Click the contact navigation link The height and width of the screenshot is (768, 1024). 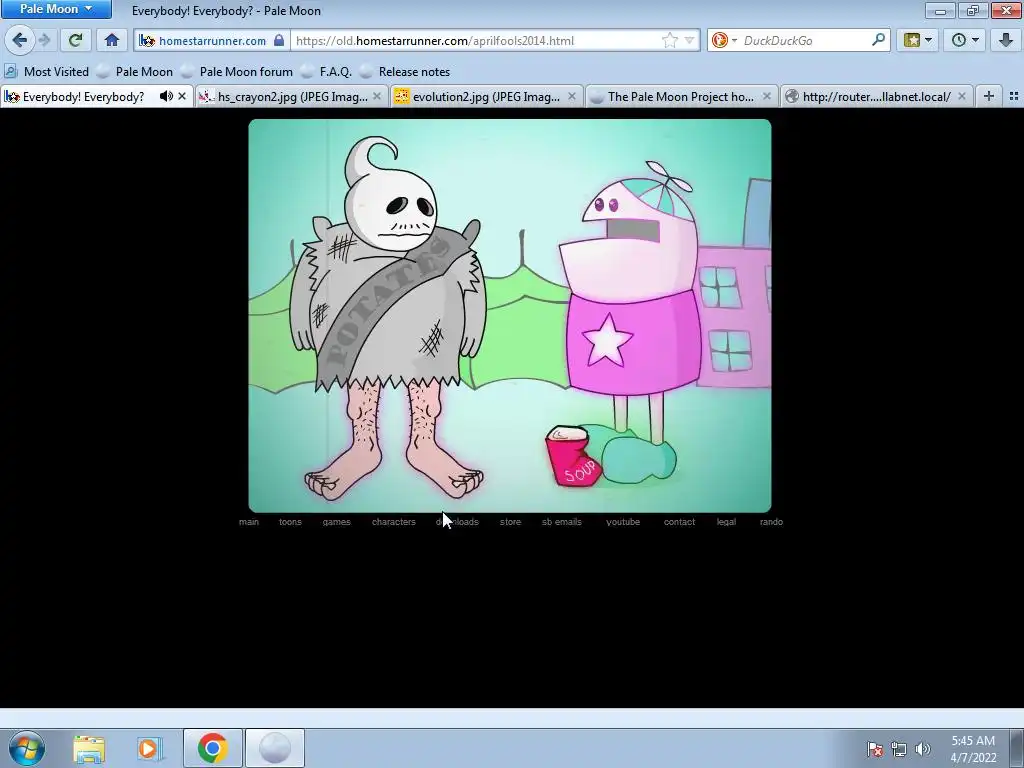pos(679,522)
